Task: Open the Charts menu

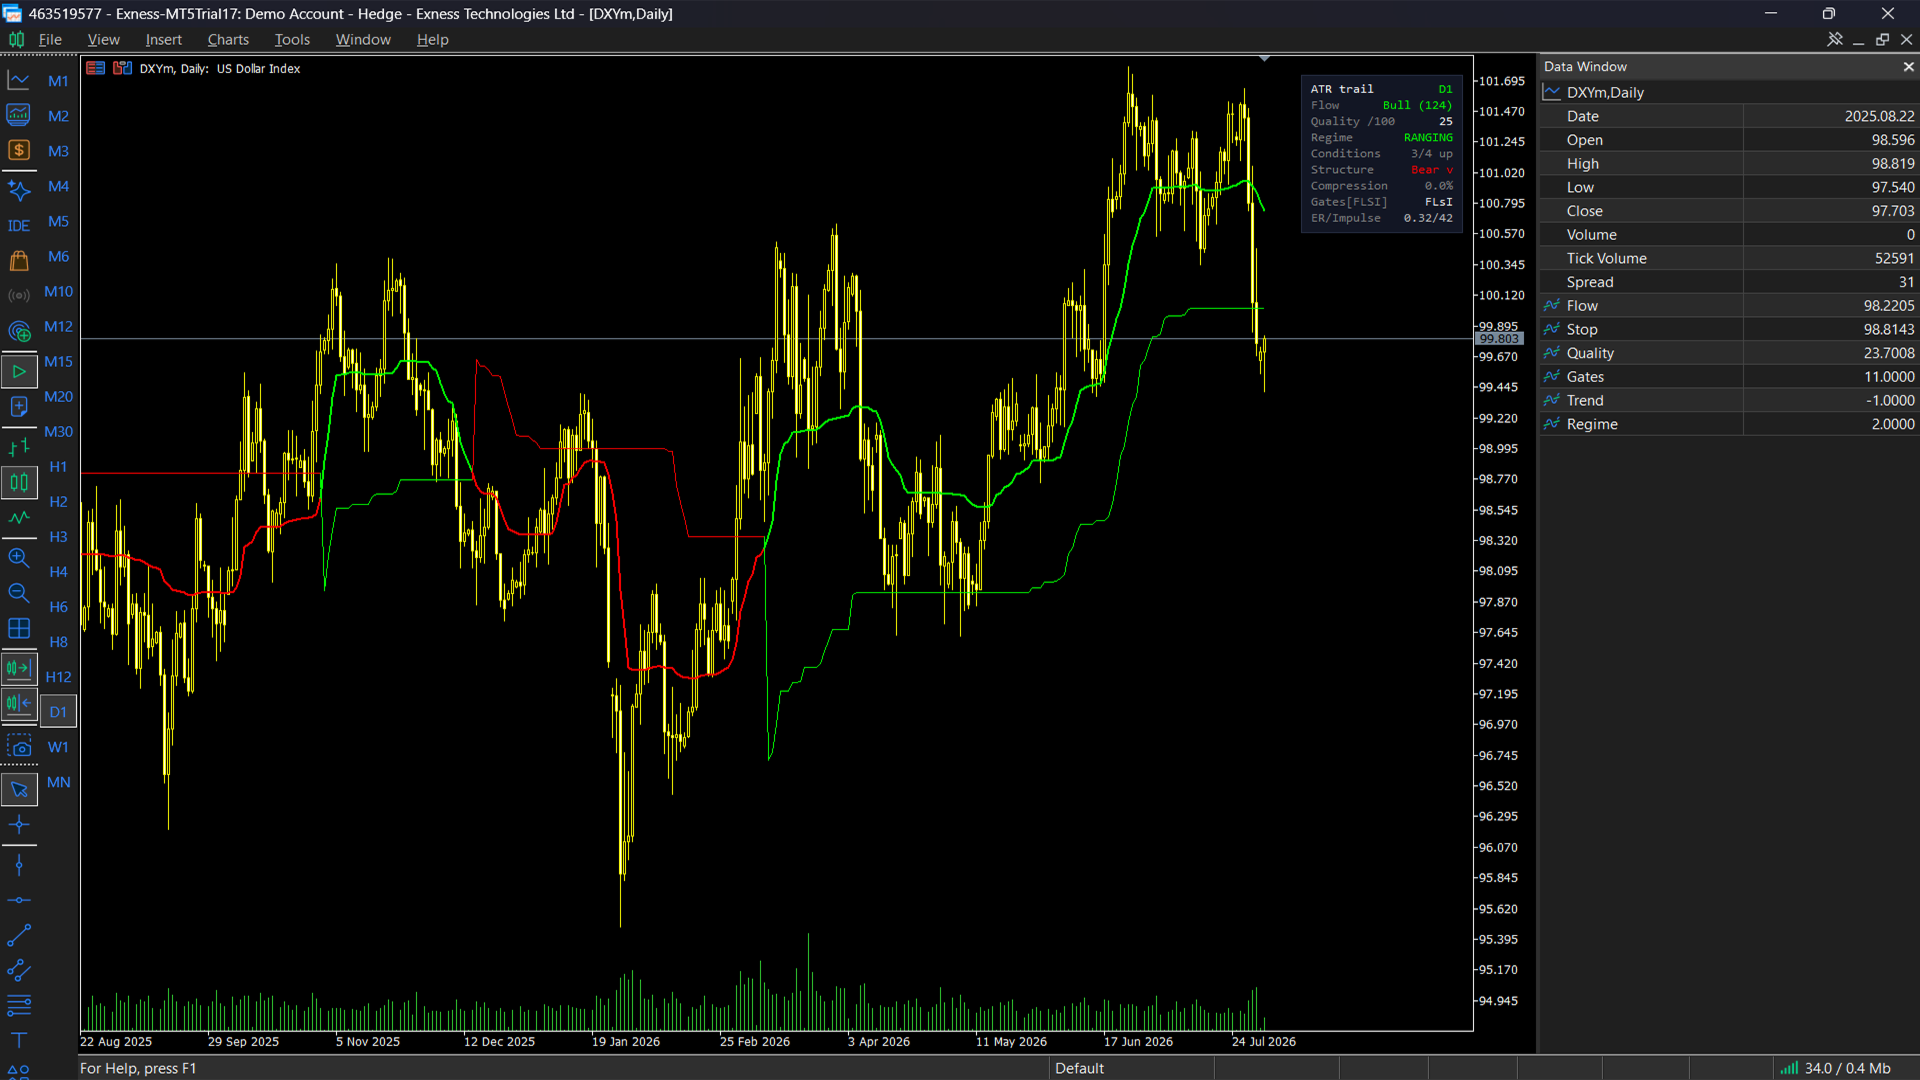Action: [x=228, y=40]
